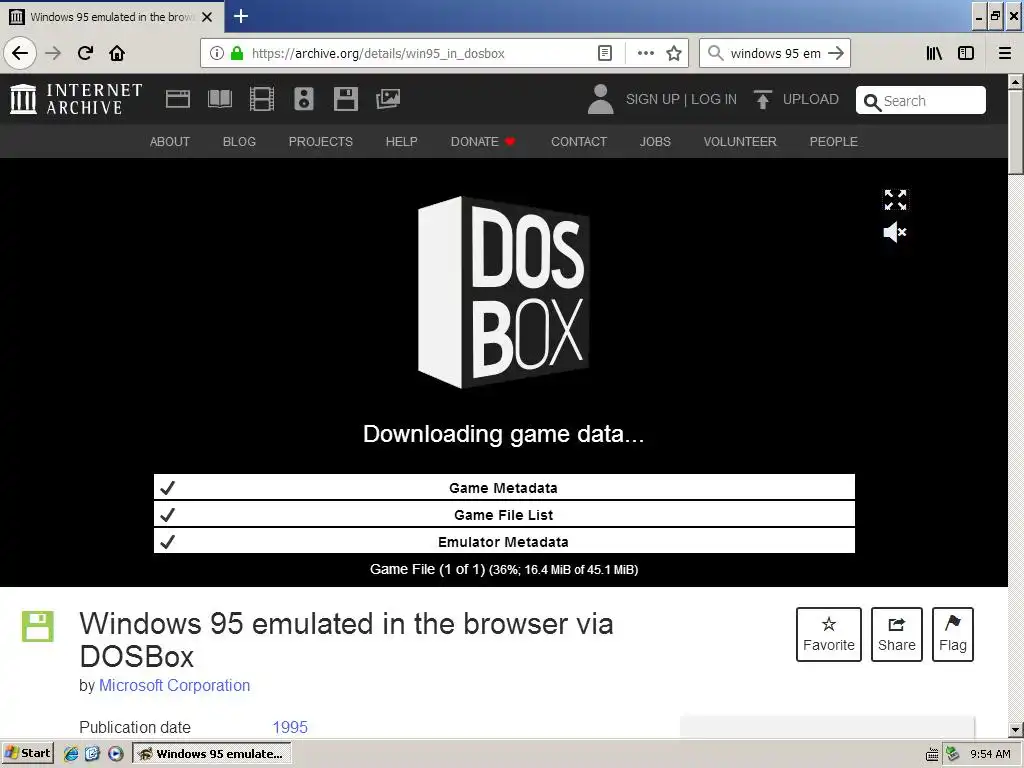Open the Microsoft Corporation creator link

[x=174, y=685]
